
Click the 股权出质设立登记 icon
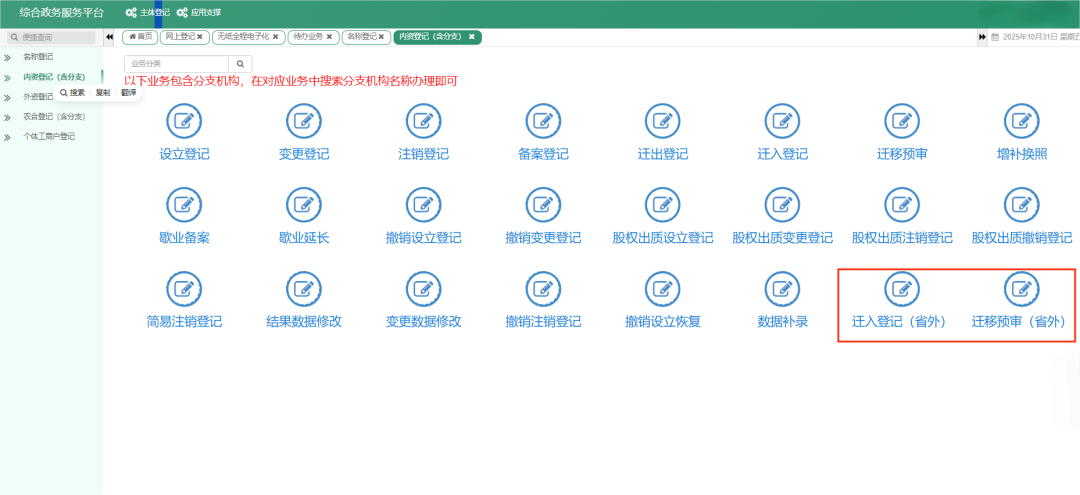[663, 205]
